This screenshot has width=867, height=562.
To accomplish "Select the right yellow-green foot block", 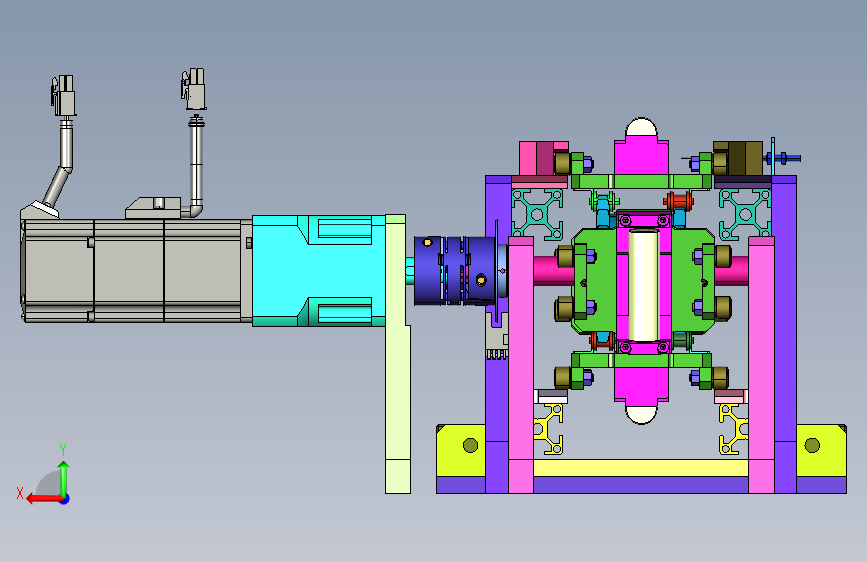I will tap(821, 450).
